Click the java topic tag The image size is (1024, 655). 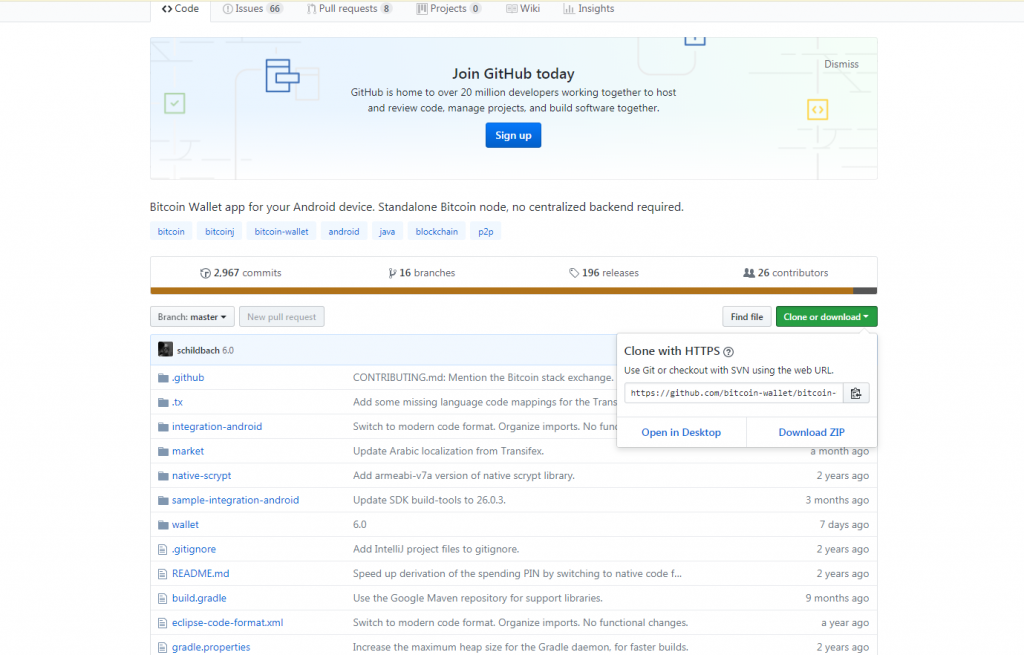387,231
